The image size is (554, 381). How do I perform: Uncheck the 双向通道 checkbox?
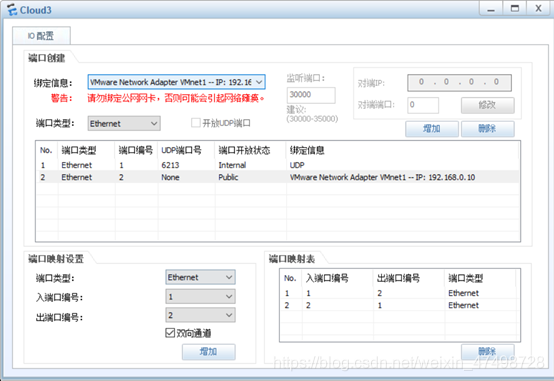point(170,333)
